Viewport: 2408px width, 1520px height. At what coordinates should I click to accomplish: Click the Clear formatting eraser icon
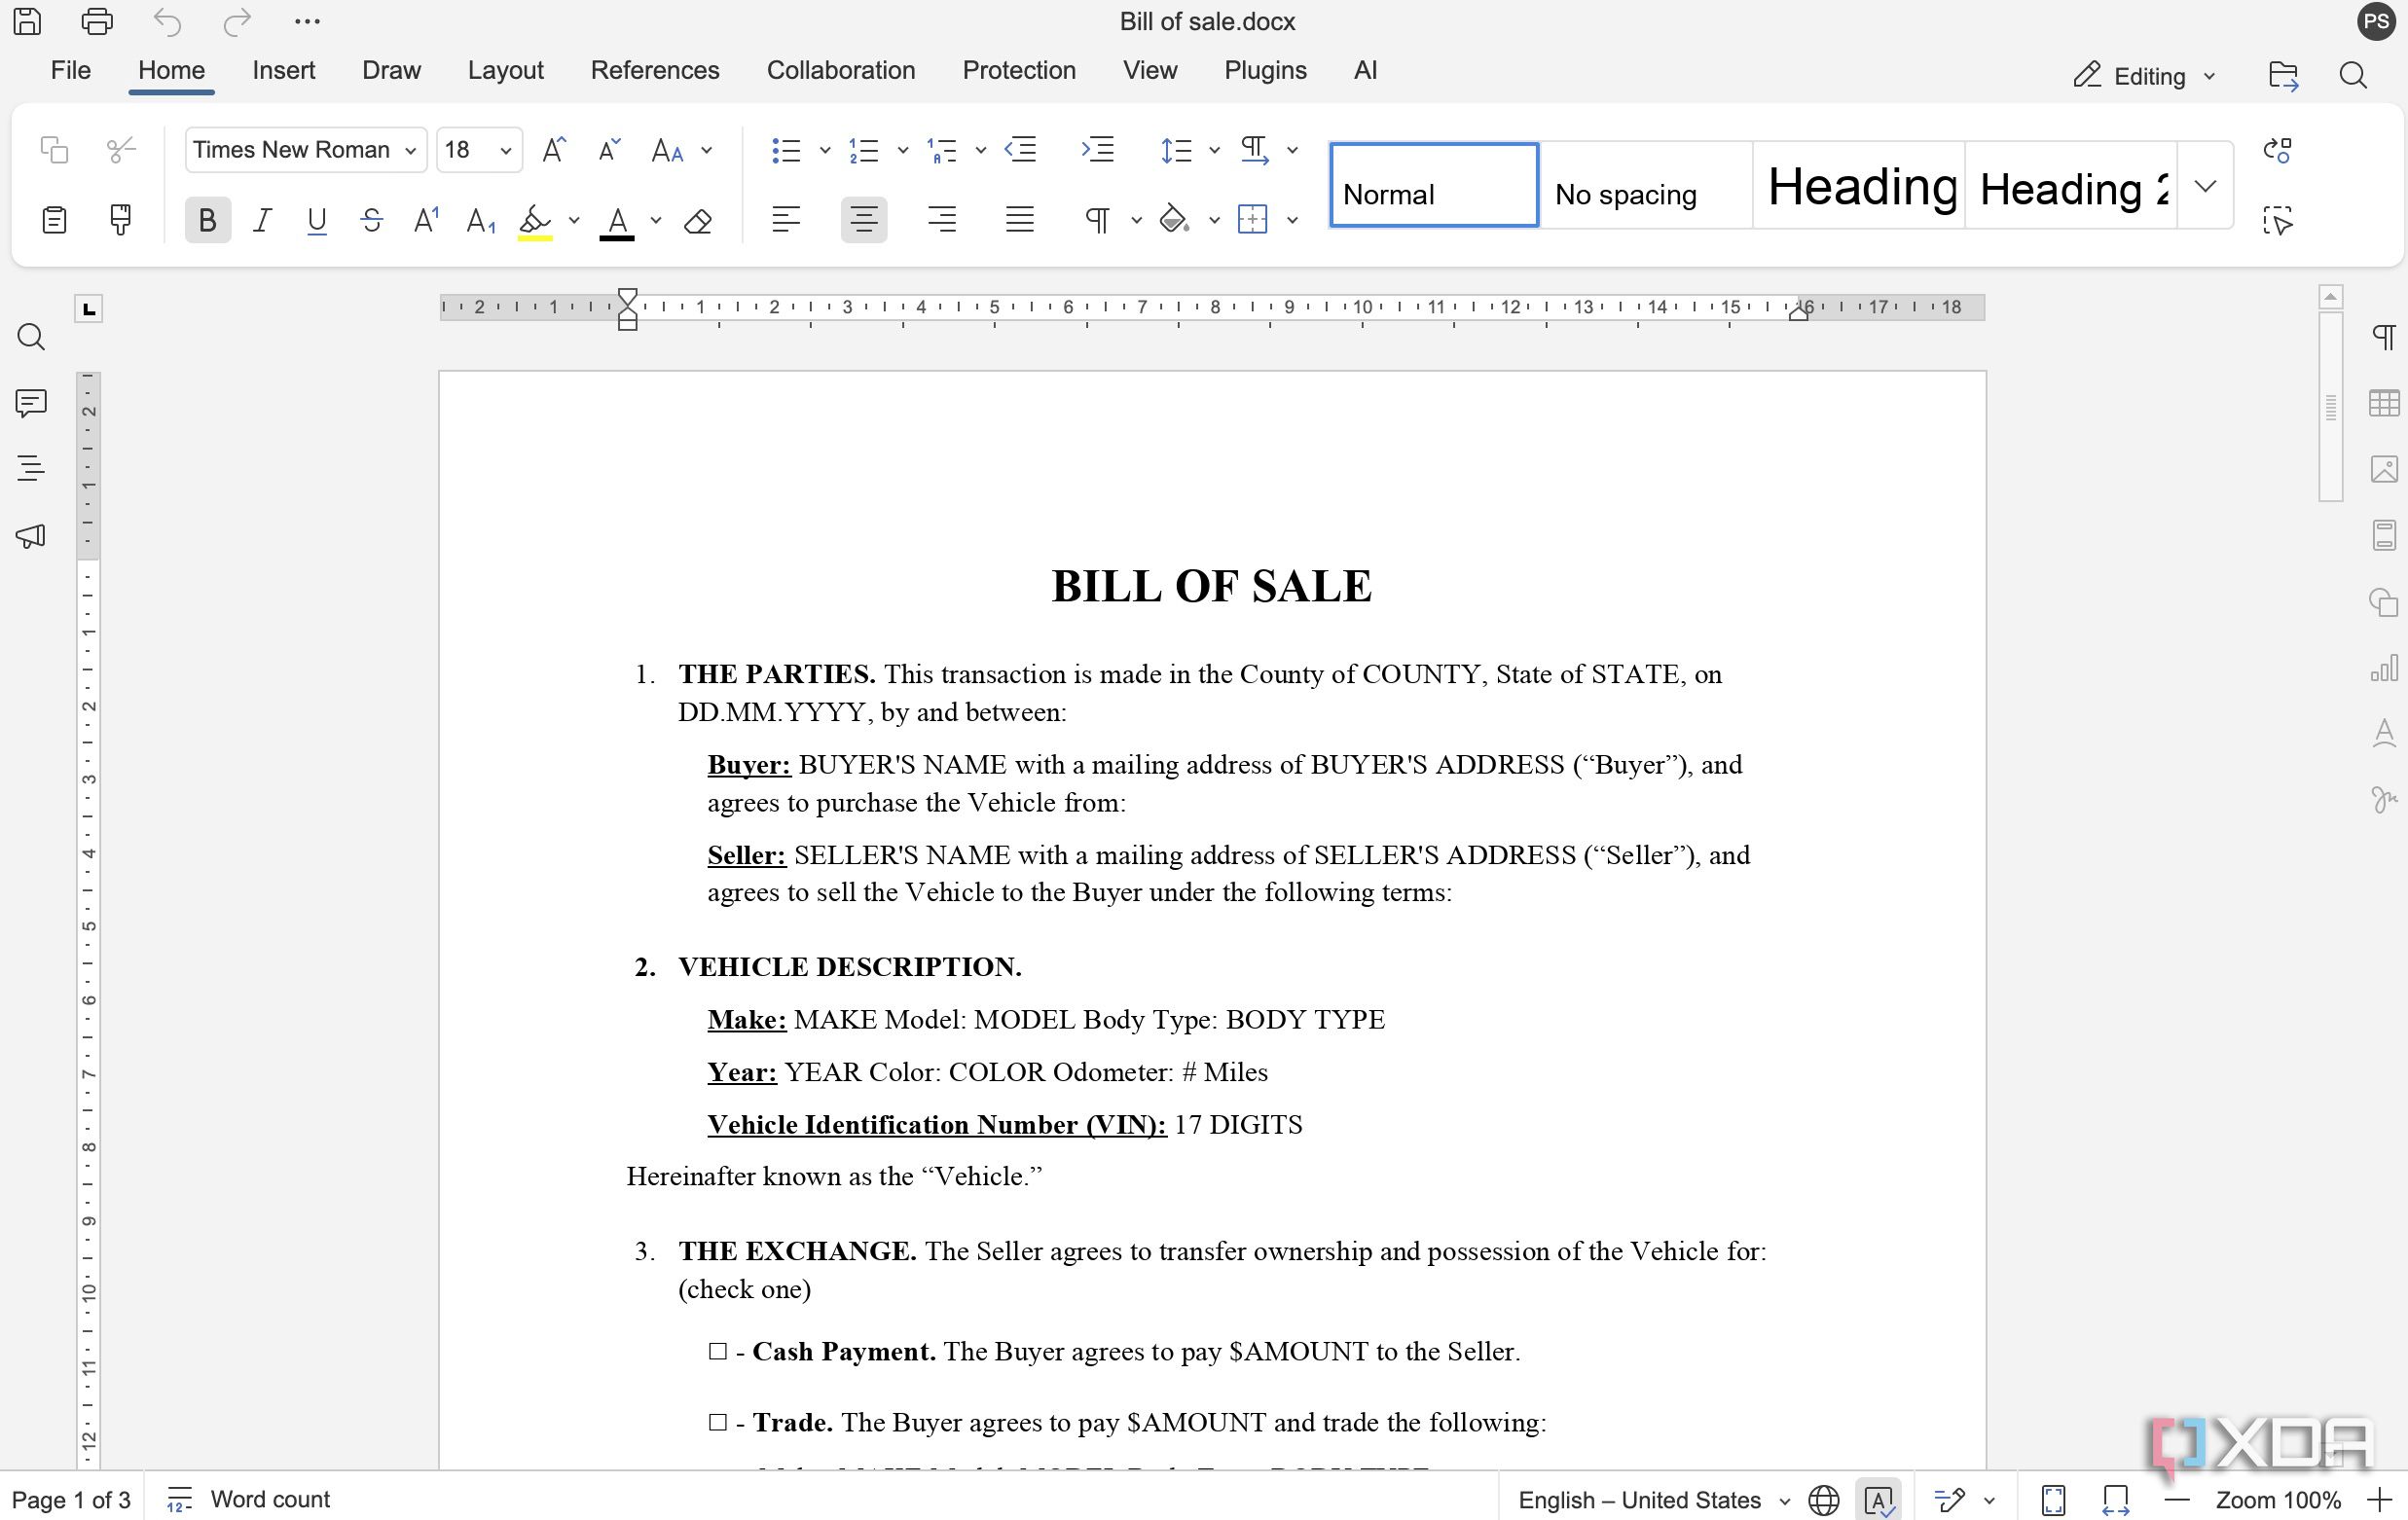[x=697, y=221]
